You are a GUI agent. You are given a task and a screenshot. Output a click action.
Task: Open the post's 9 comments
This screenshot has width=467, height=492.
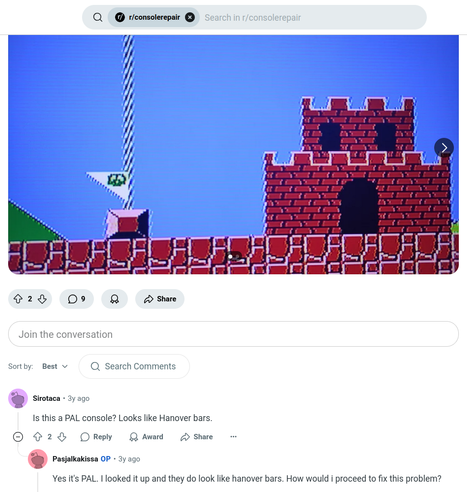[76, 299]
